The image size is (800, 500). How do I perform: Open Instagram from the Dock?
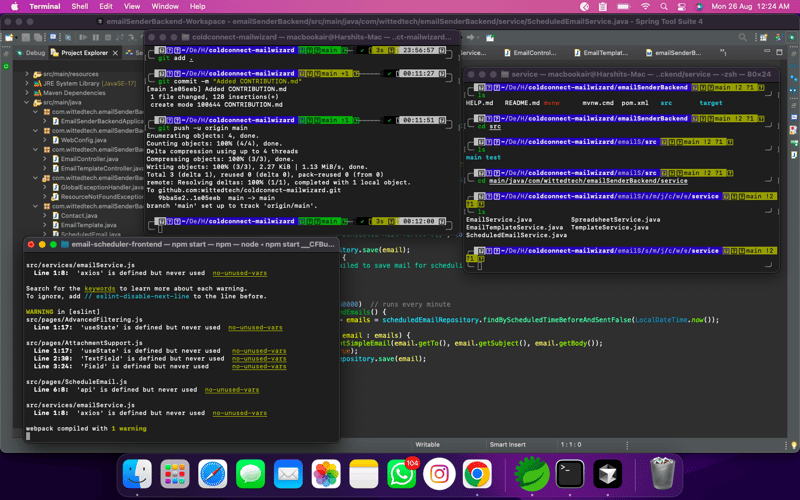[x=439, y=474]
